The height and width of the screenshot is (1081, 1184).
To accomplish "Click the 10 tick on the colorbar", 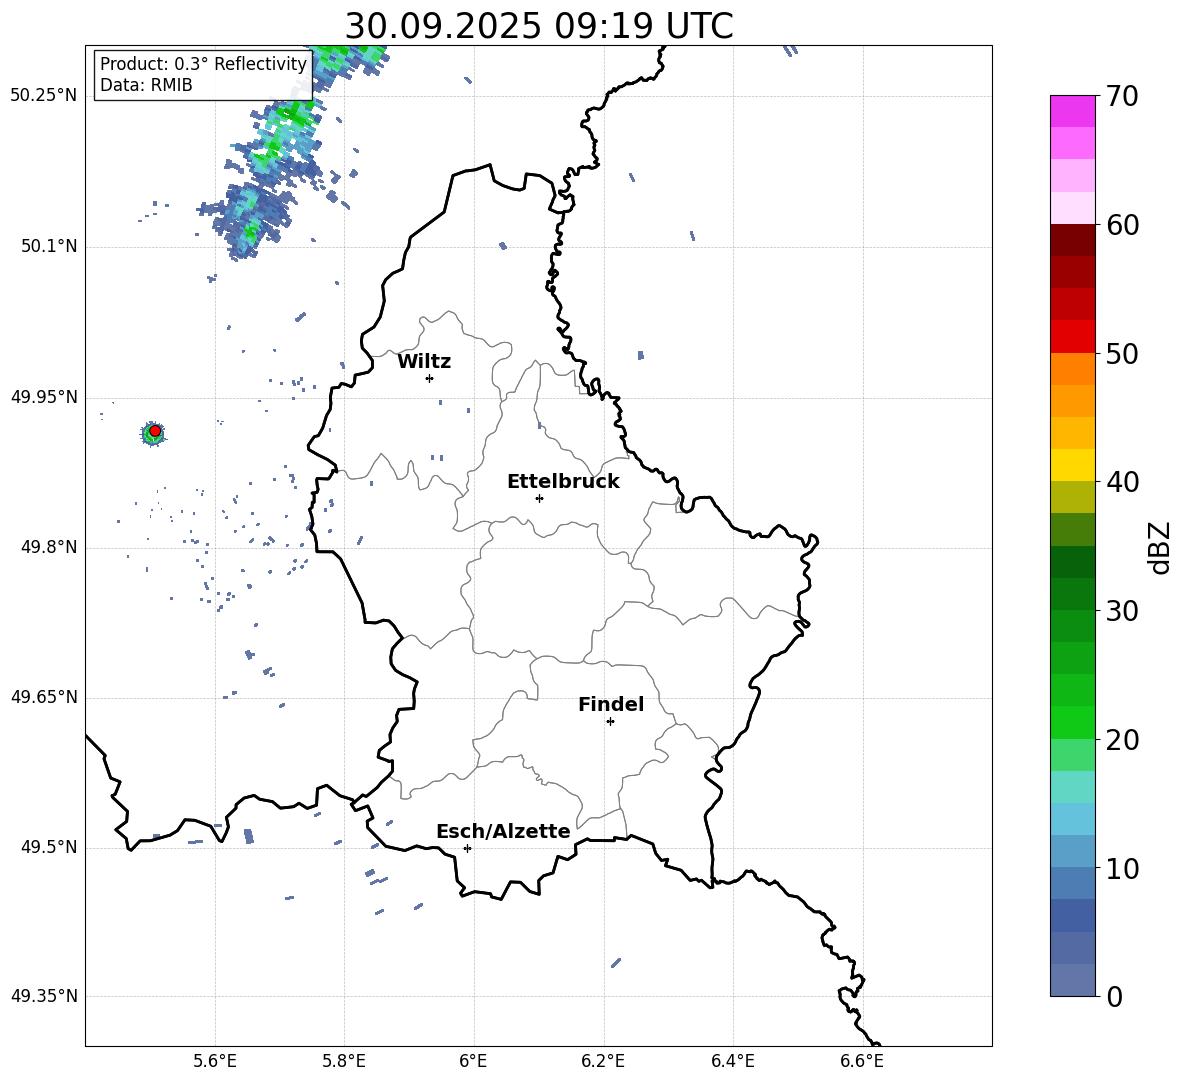I will (1122, 868).
